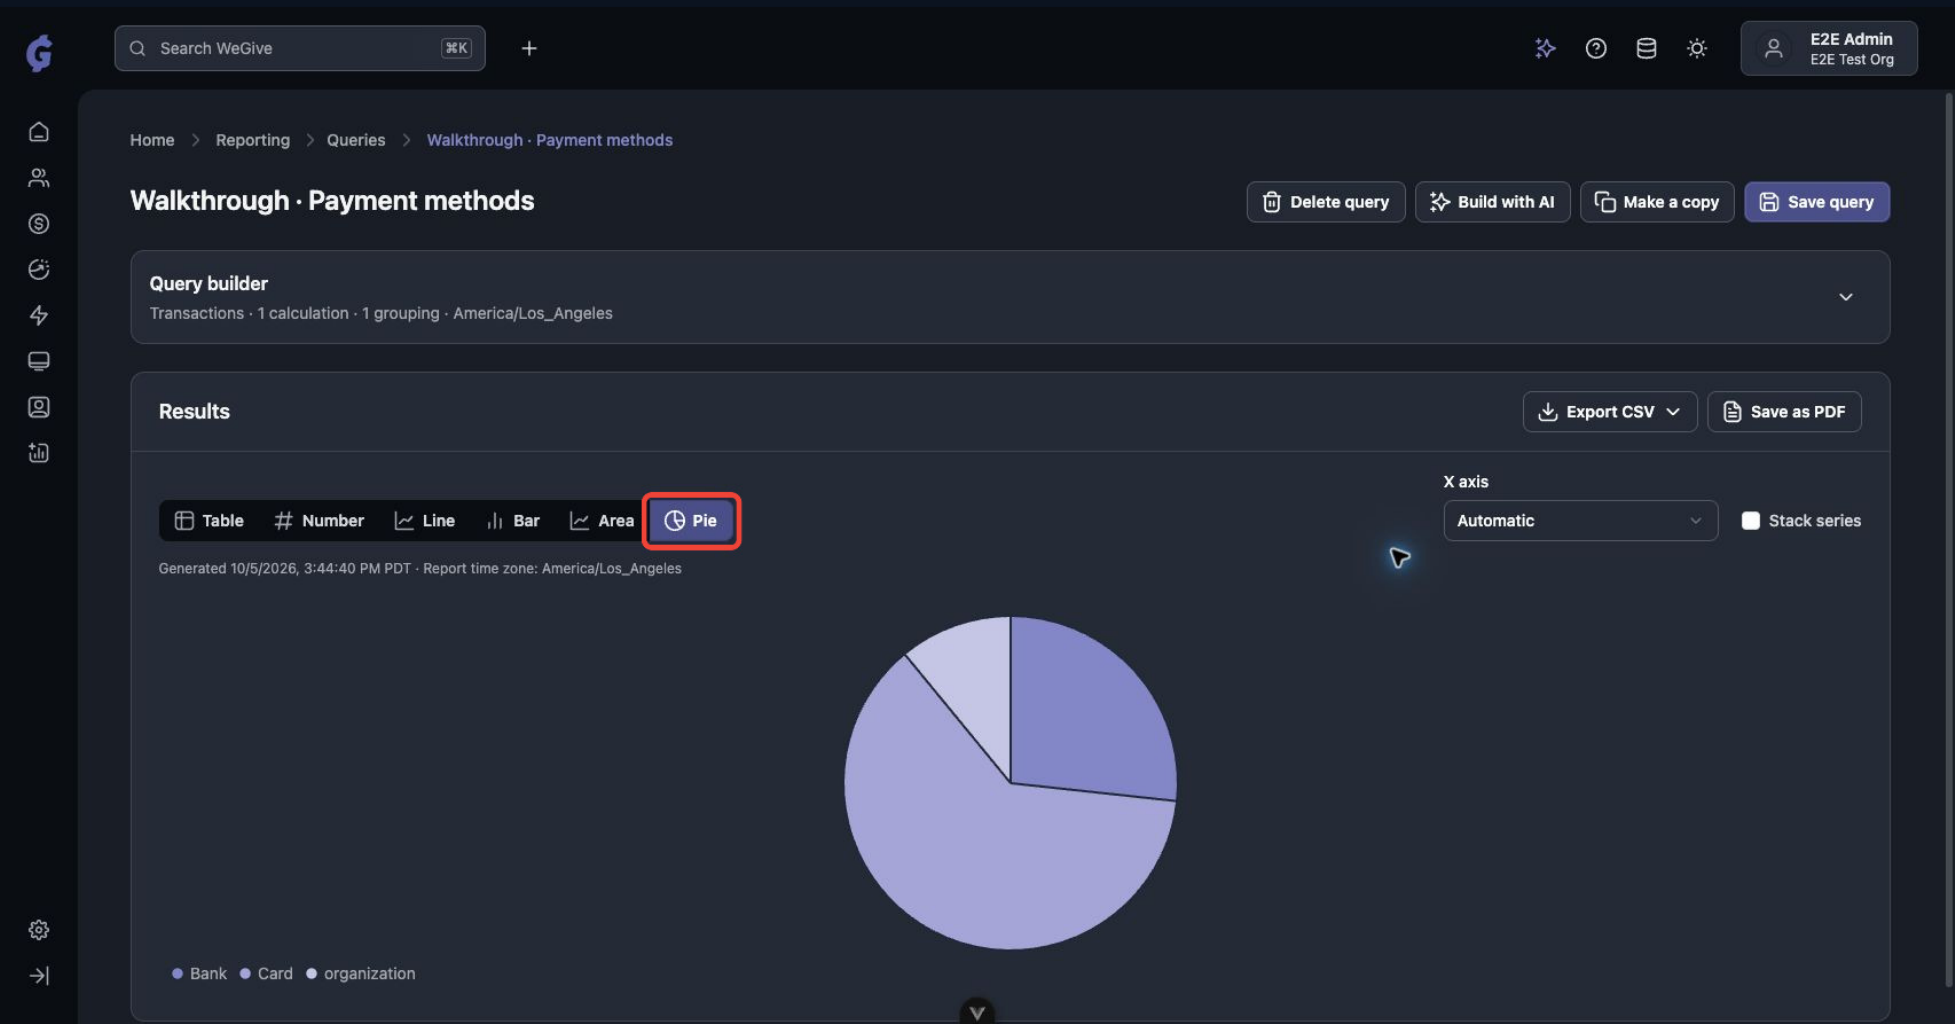This screenshot has height=1024, width=1955.
Task: Open the help question mark icon
Action: (x=1596, y=48)
